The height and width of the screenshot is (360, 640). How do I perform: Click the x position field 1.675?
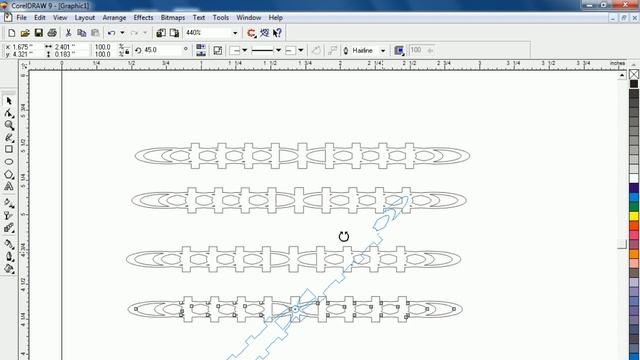[21, 47]
